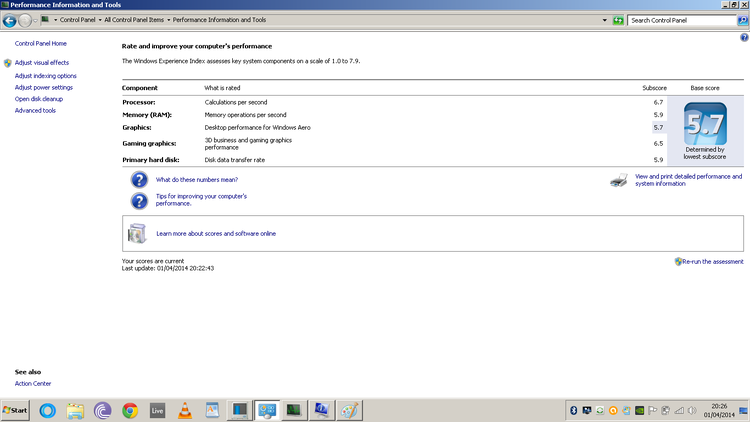Open the blue Help question mark icon
Image resolution: width=750 pixels, height=422 pixels.
(744, 37)
